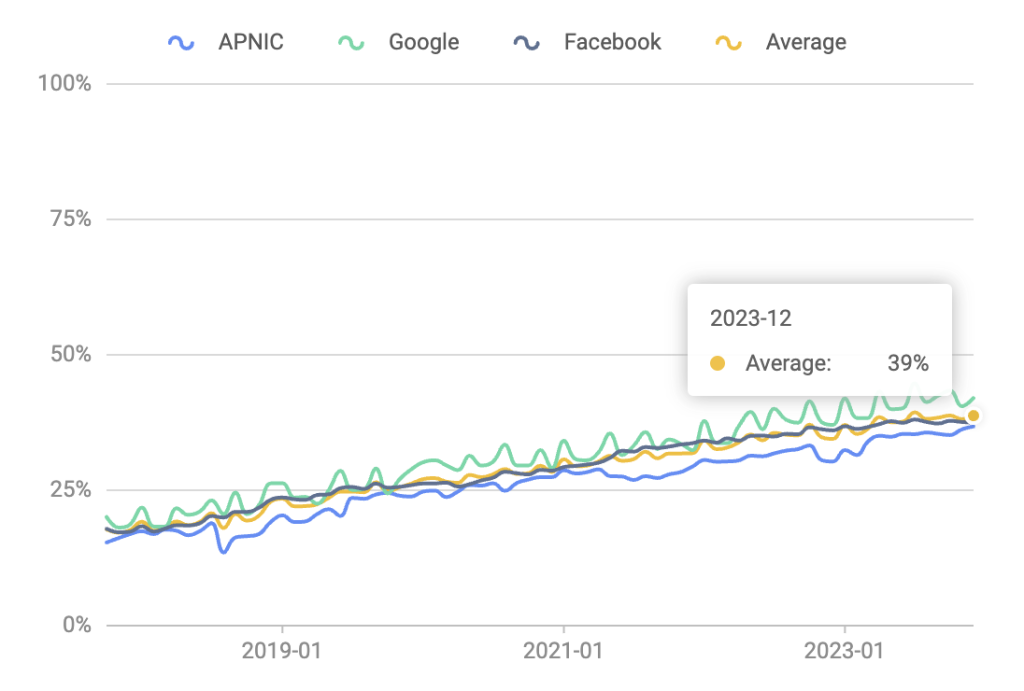This screenshot has height=691, width=1024.
Task: Select the 2021-01 x-axis label
Action: [564, 652]
